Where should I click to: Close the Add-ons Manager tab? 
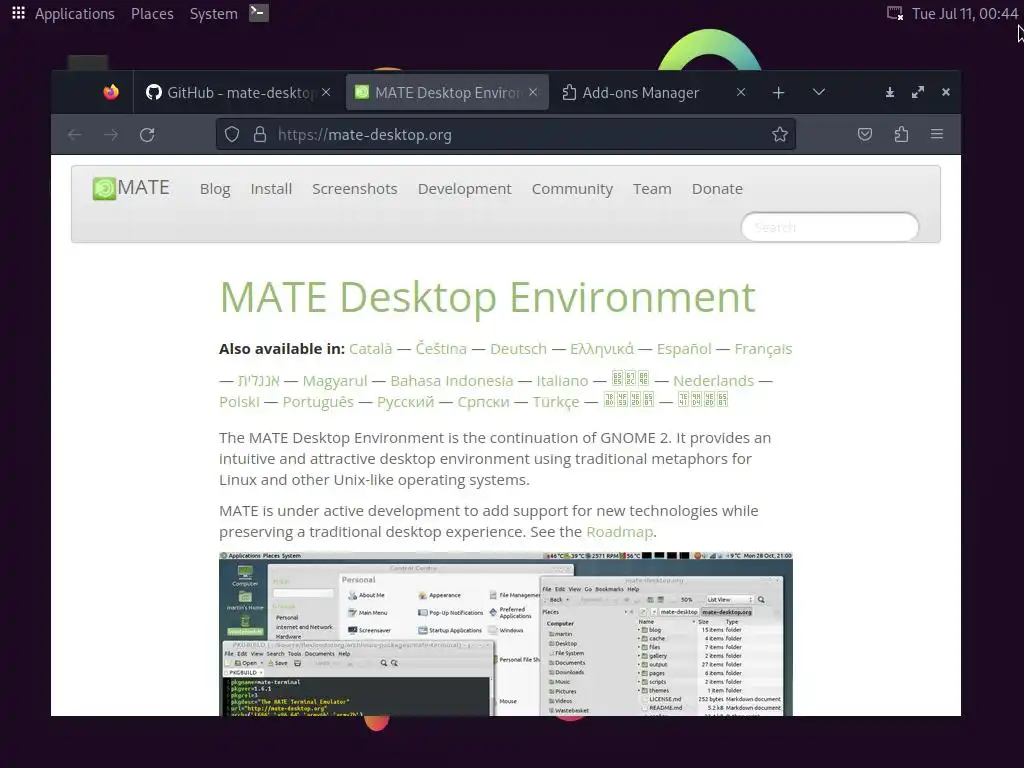click(741, 92)
